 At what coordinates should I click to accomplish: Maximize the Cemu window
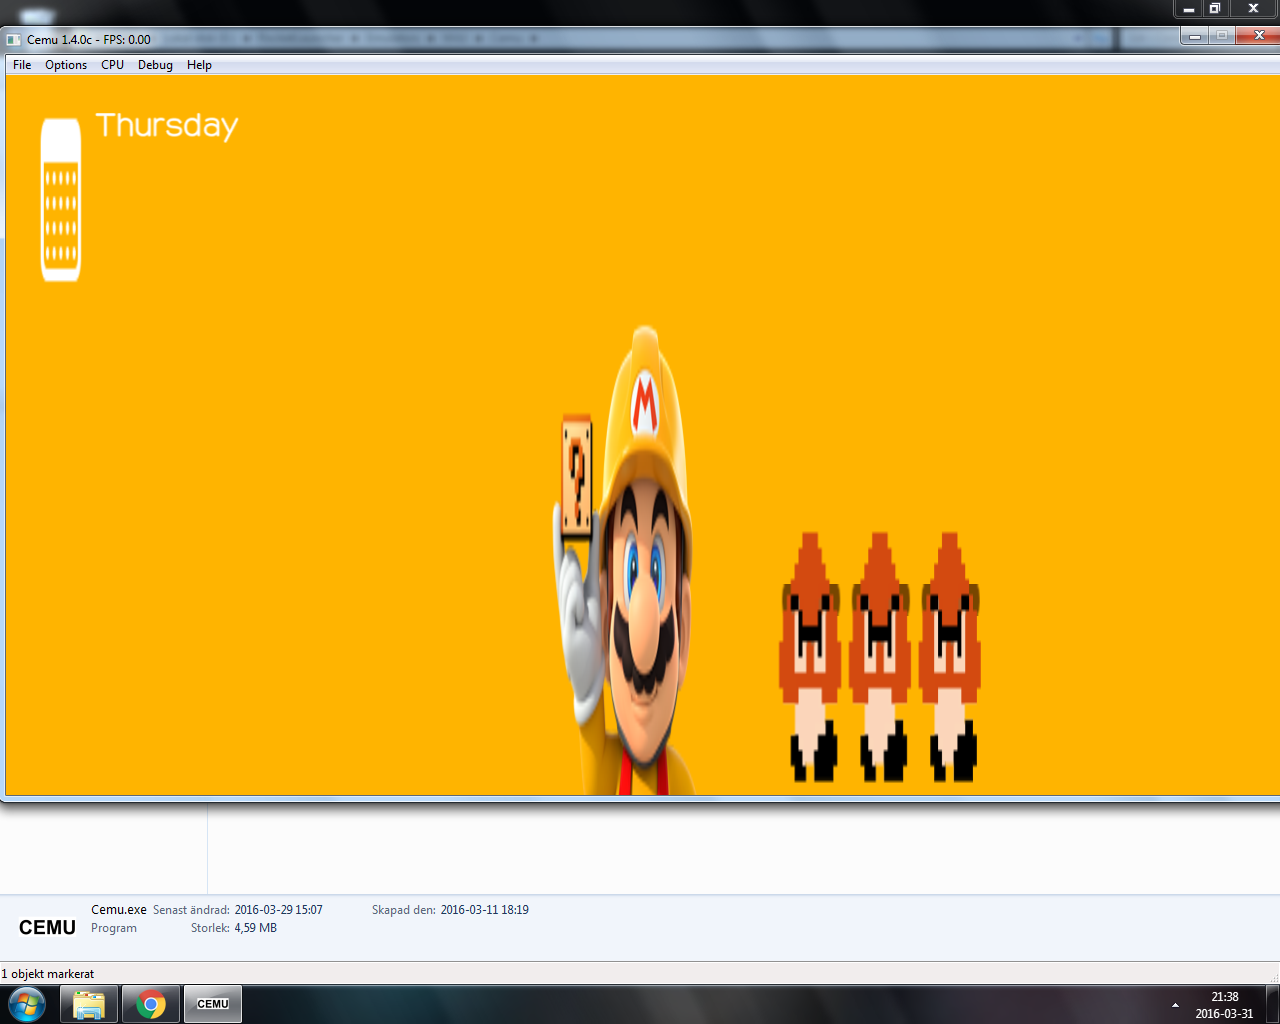coord(1221,36)
